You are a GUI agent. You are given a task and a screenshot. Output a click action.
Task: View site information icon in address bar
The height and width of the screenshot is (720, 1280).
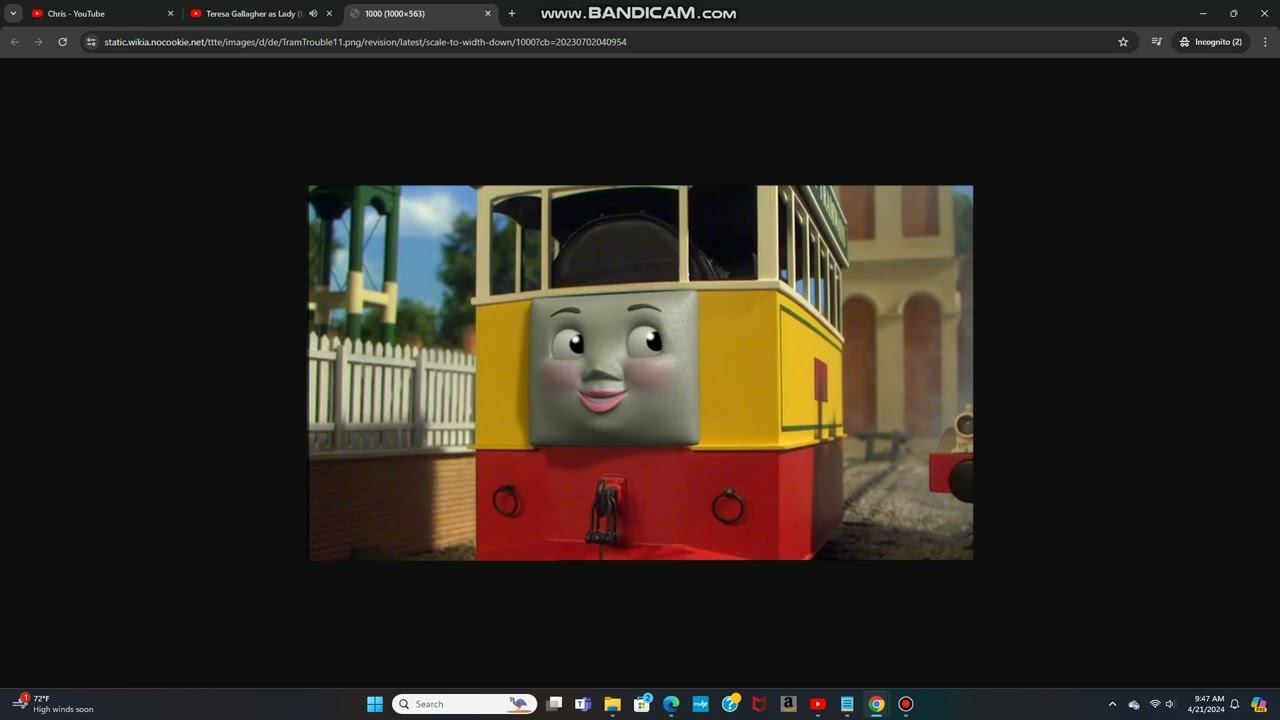tap(91, 42)
